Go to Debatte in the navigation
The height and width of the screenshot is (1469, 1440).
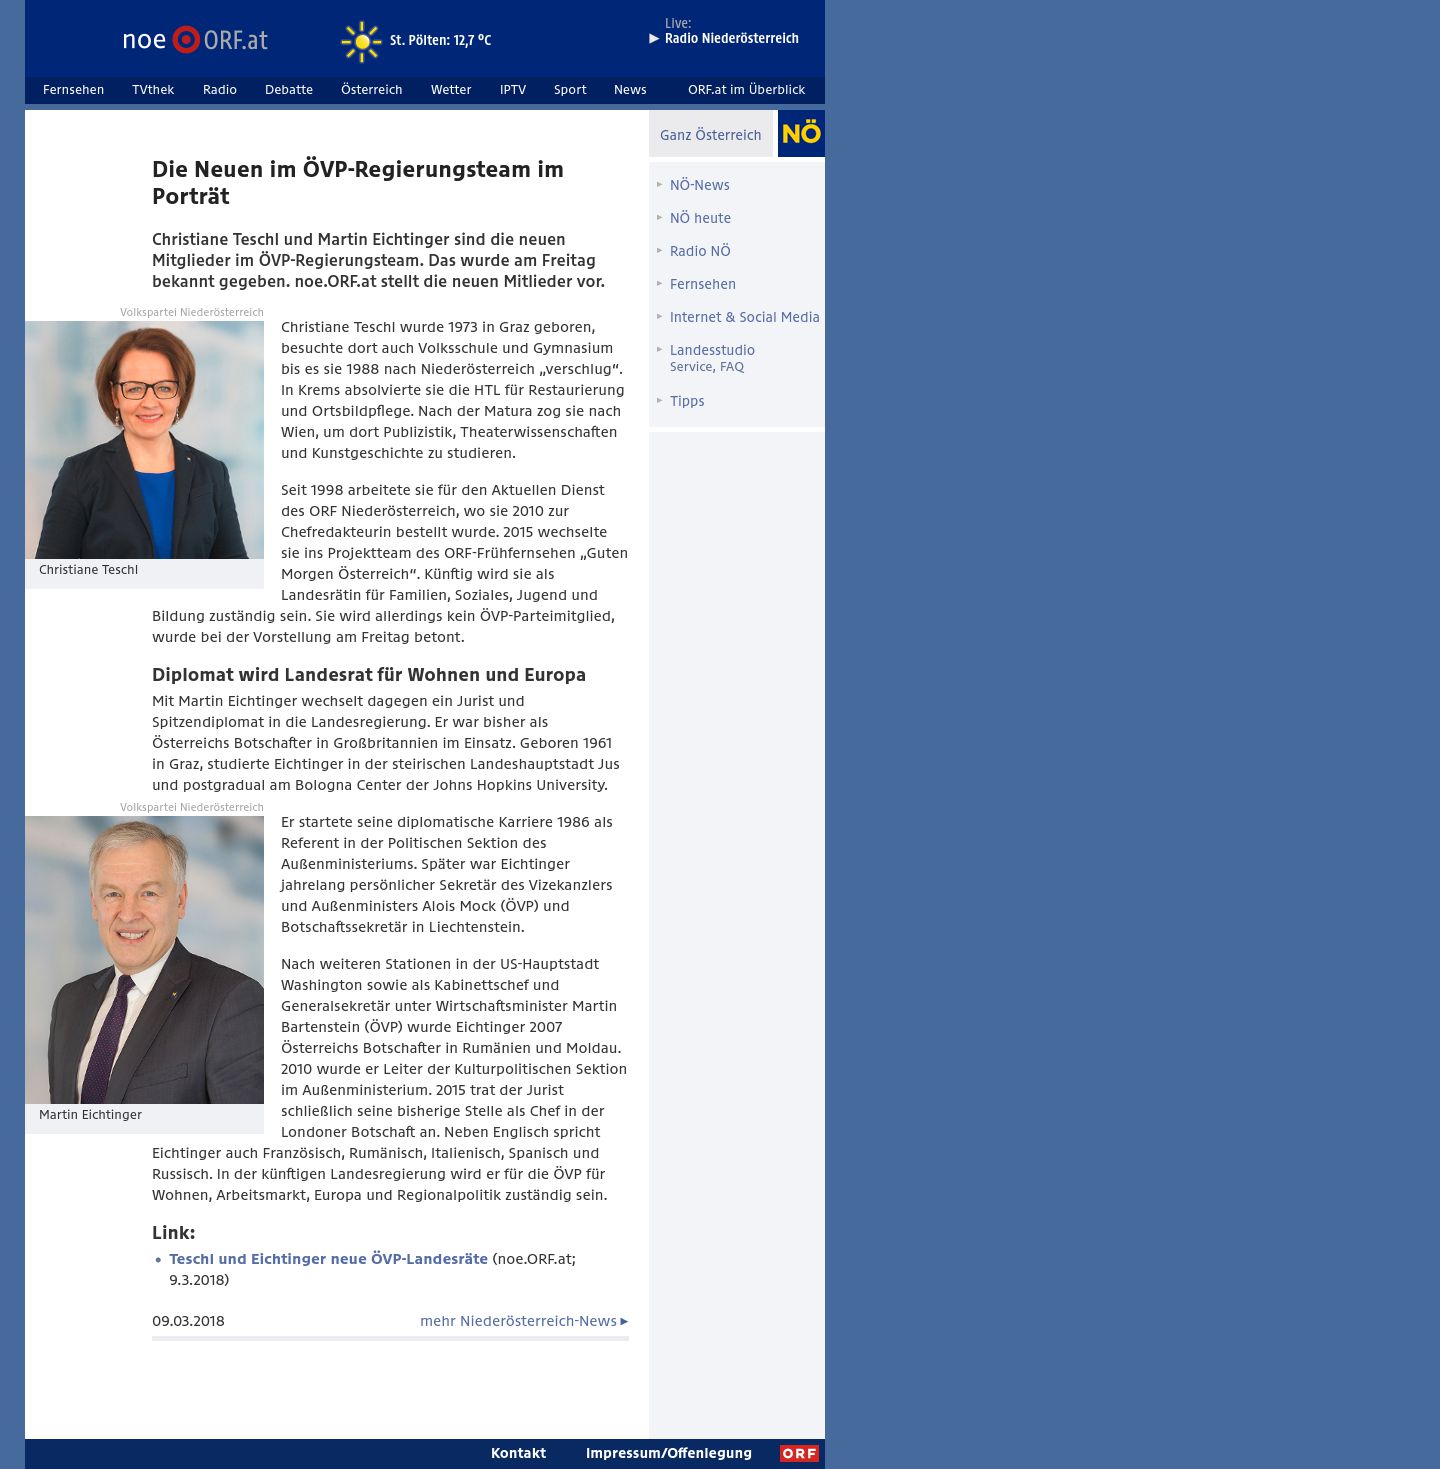coord(289,90)
